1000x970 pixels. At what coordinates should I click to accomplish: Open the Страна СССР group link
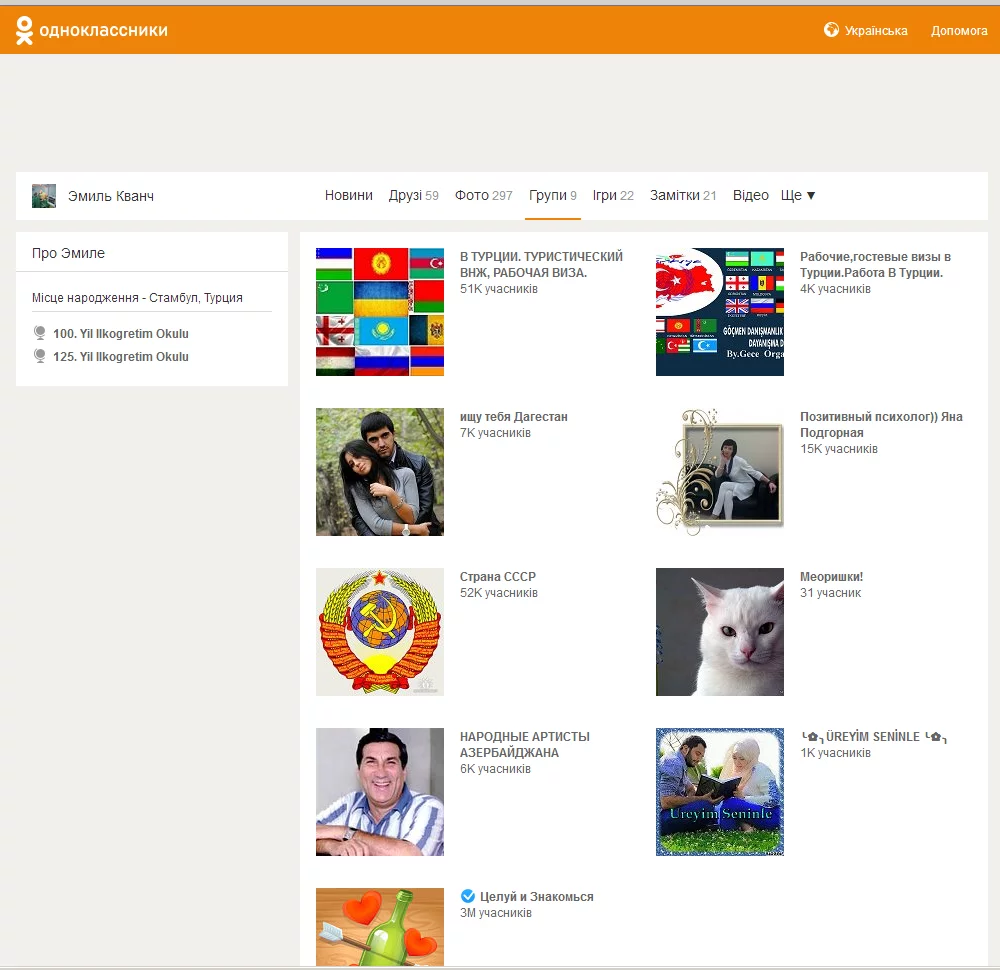498,577
